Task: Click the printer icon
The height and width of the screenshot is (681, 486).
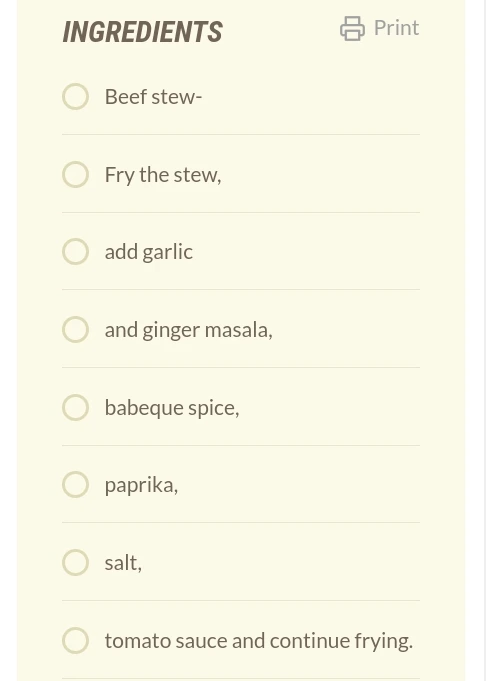Action: click(x=352, y=29)
